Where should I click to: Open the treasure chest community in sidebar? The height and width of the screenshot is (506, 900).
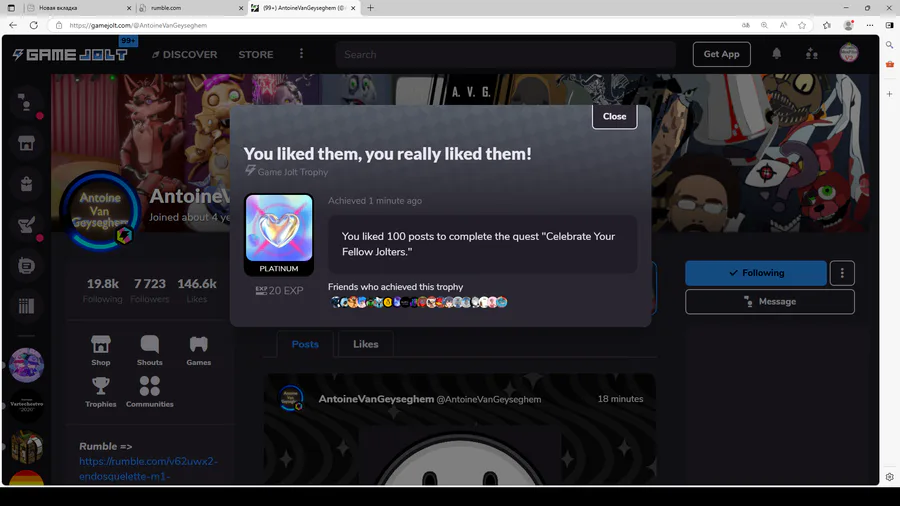click(26, 447)
